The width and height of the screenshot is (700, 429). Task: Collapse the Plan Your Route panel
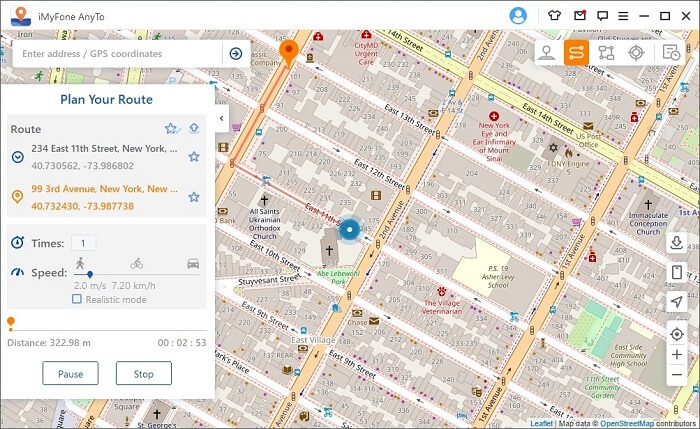pyautogui.click(x=222, y=118)
